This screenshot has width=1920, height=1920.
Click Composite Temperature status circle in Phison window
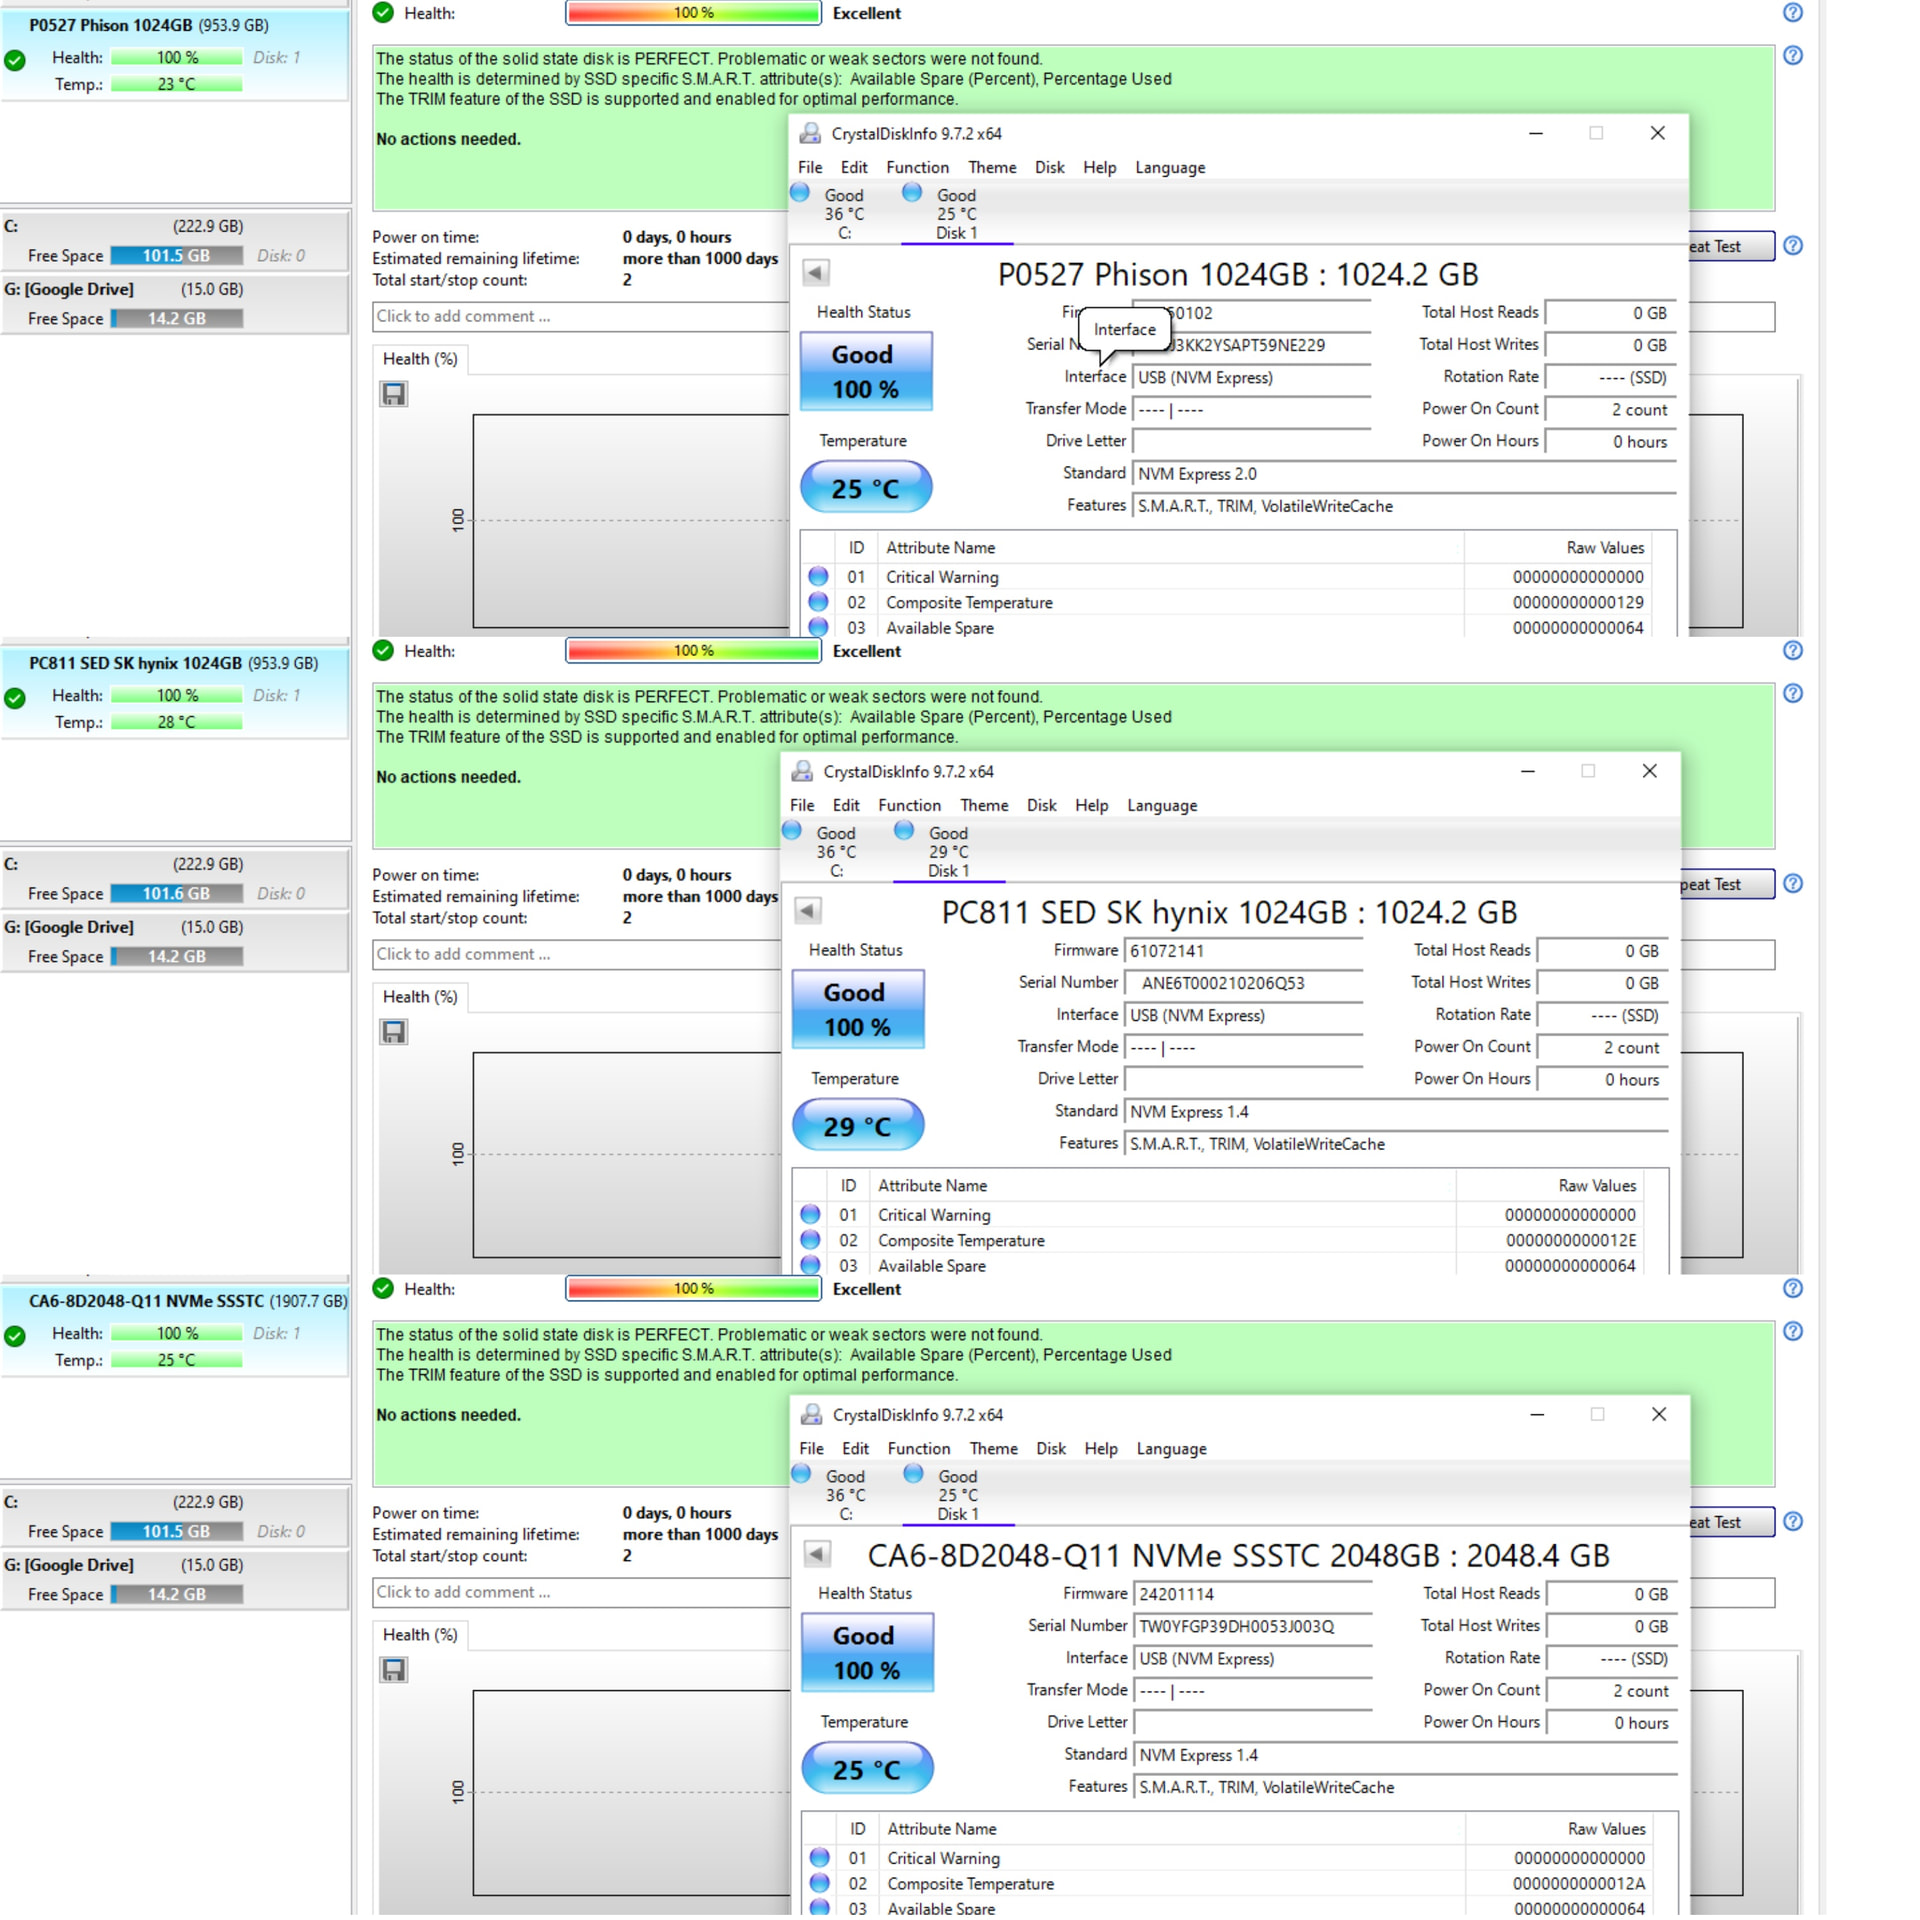pos(818,602)
